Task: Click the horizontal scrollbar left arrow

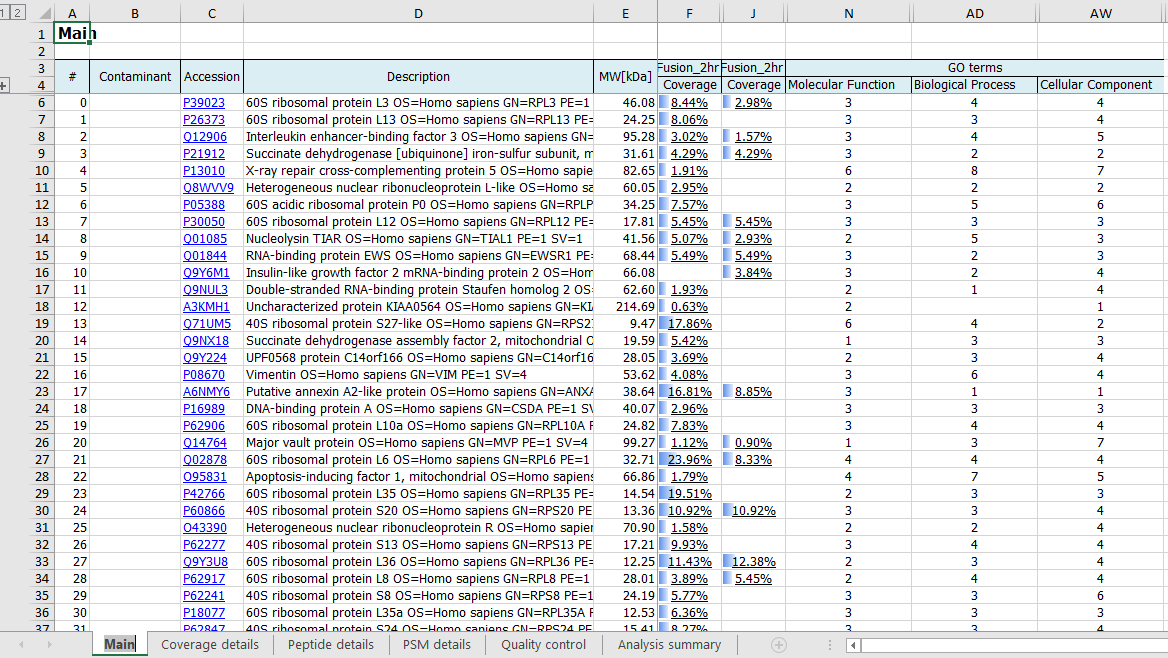Action: coord(853,645)
